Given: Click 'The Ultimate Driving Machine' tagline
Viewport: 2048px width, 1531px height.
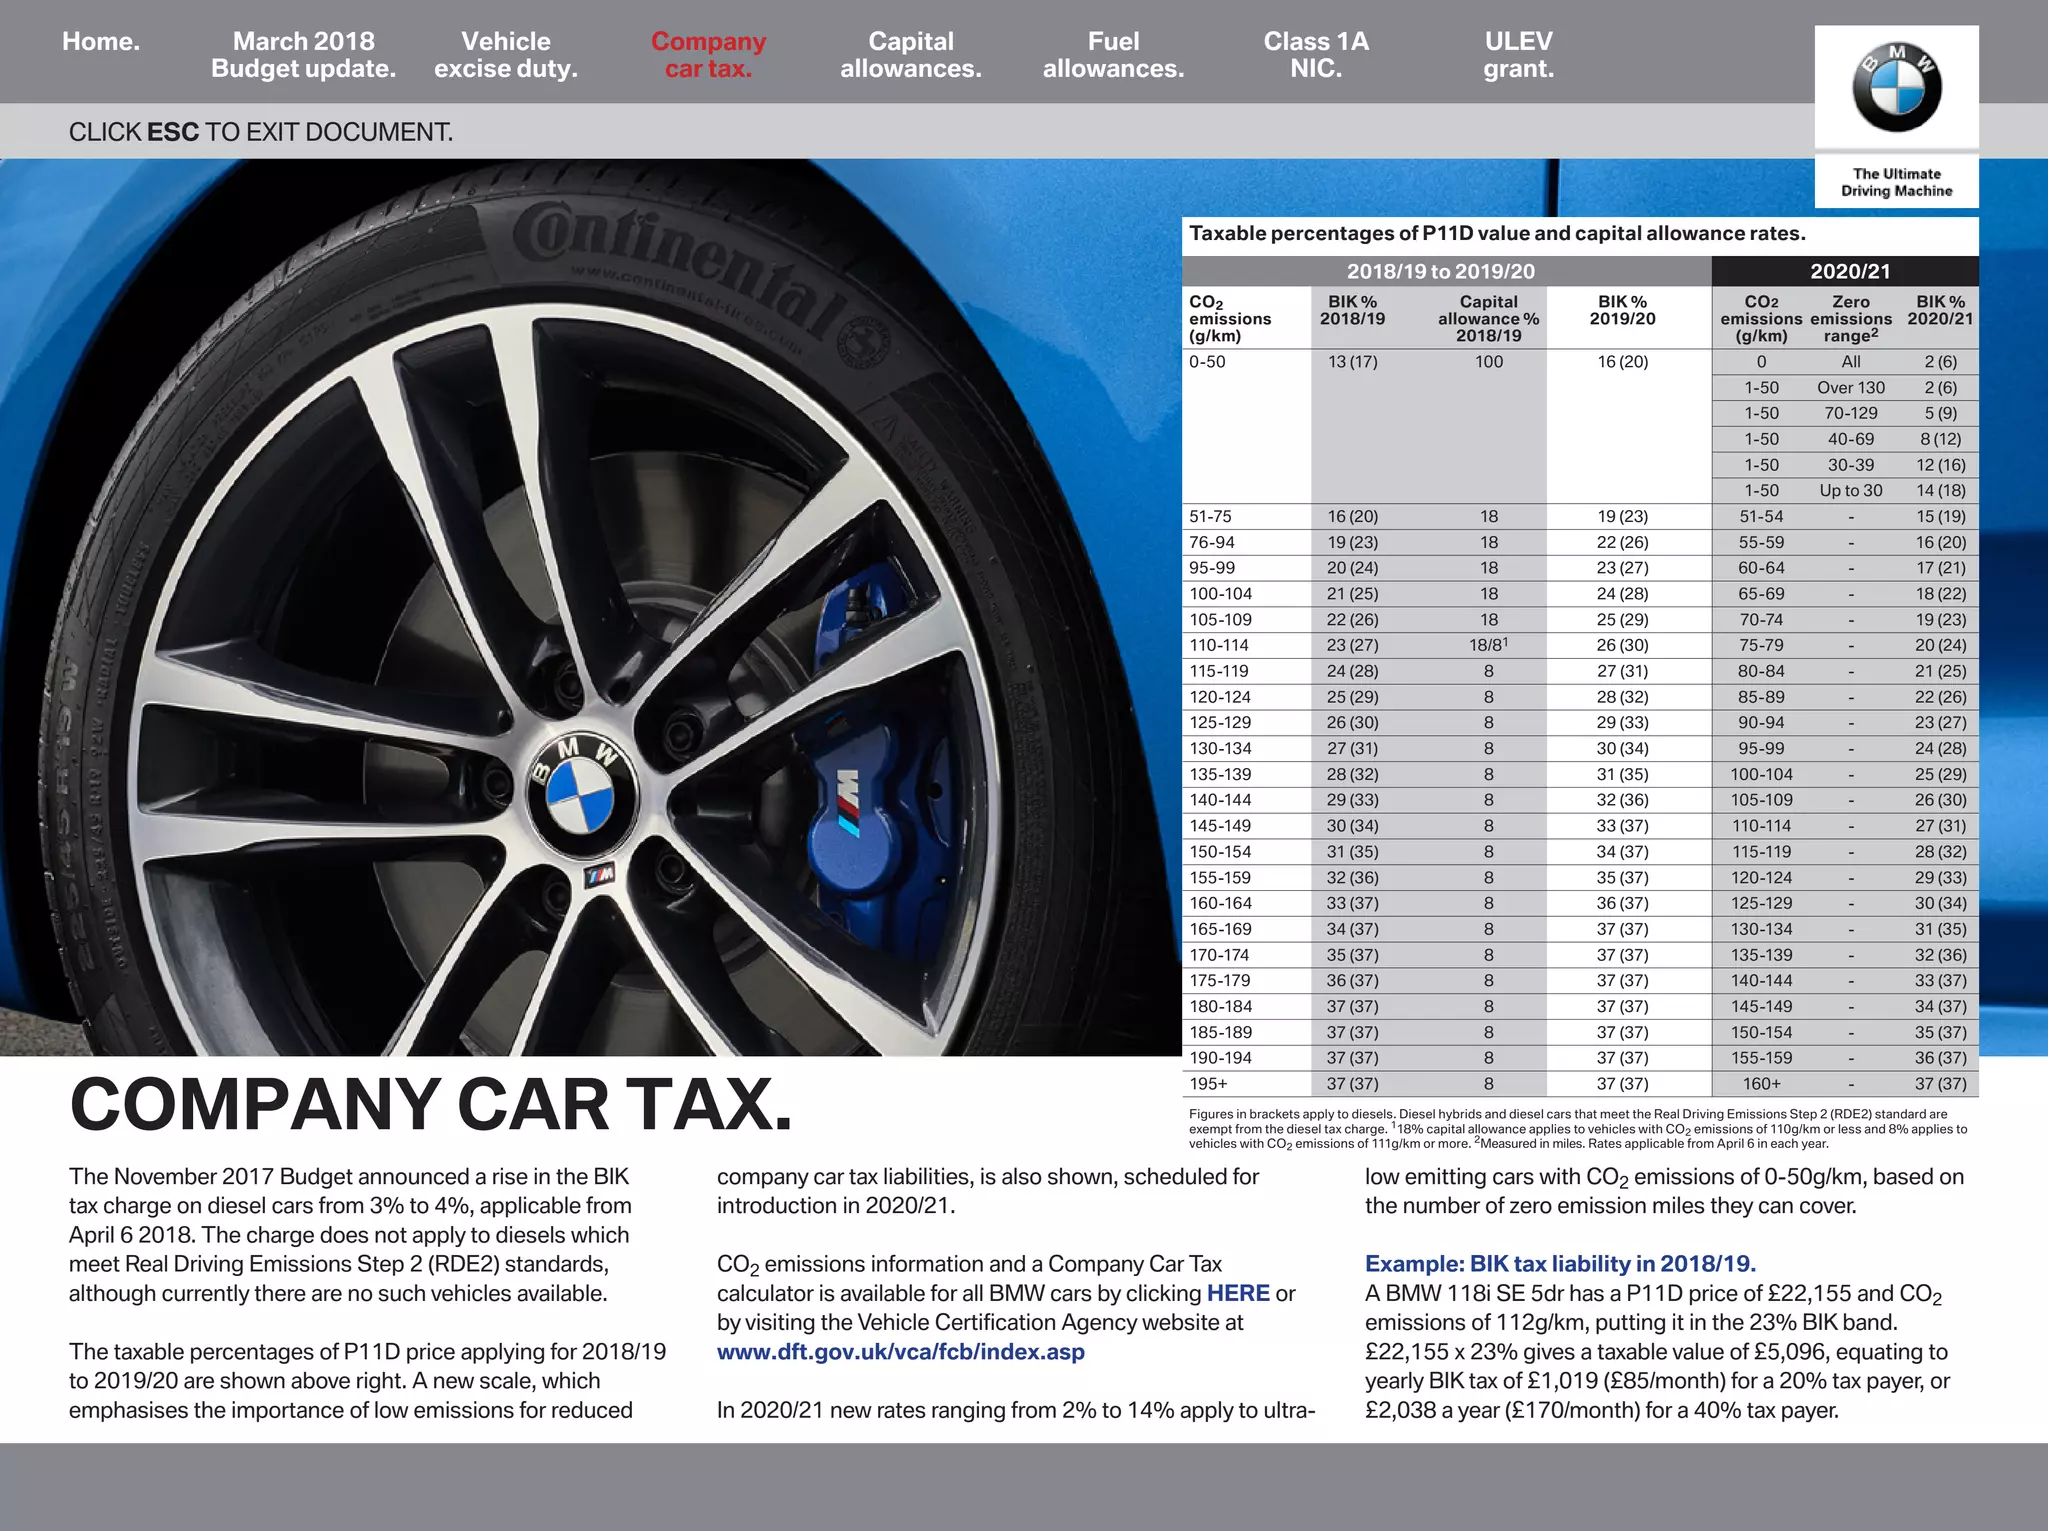Looking at the screenshot, I should coord(1897,182).
